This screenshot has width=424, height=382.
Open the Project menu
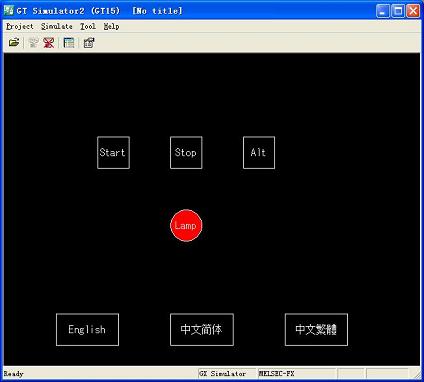point(20,26)
